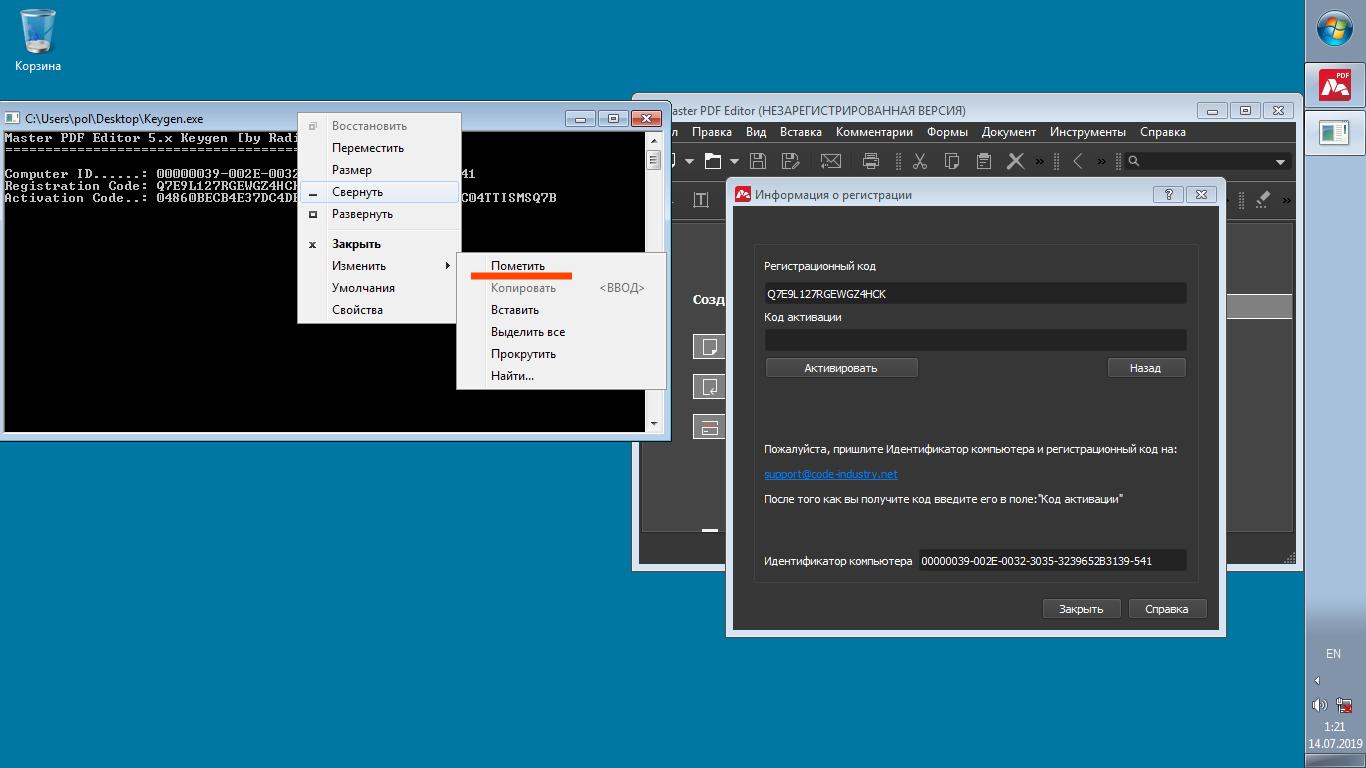
Task: Click the second create-document icon on start page
Action: 709,386
